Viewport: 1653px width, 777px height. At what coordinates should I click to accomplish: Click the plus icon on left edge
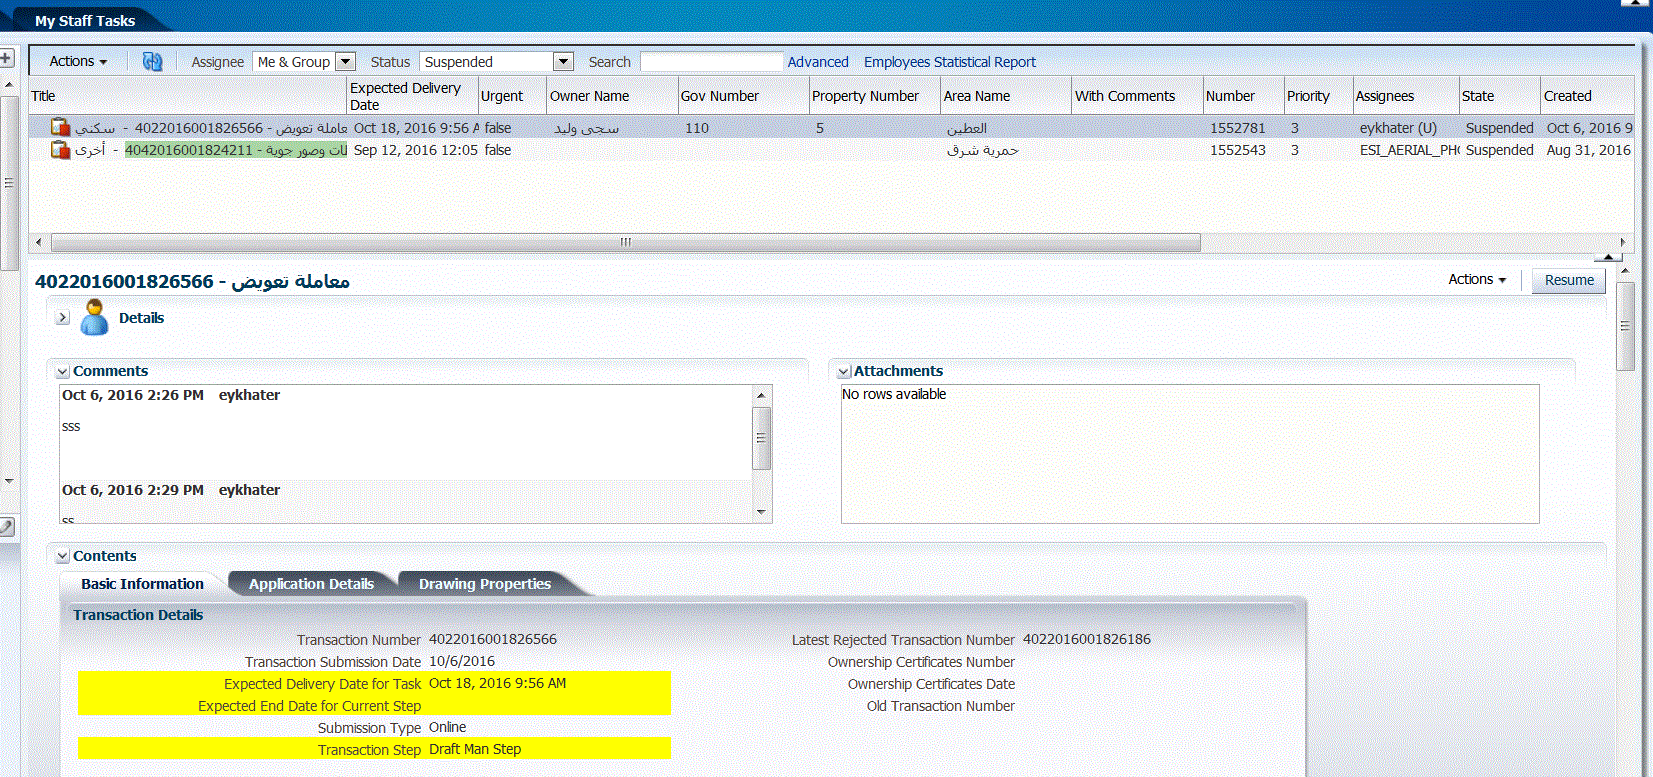coord(6,58)
